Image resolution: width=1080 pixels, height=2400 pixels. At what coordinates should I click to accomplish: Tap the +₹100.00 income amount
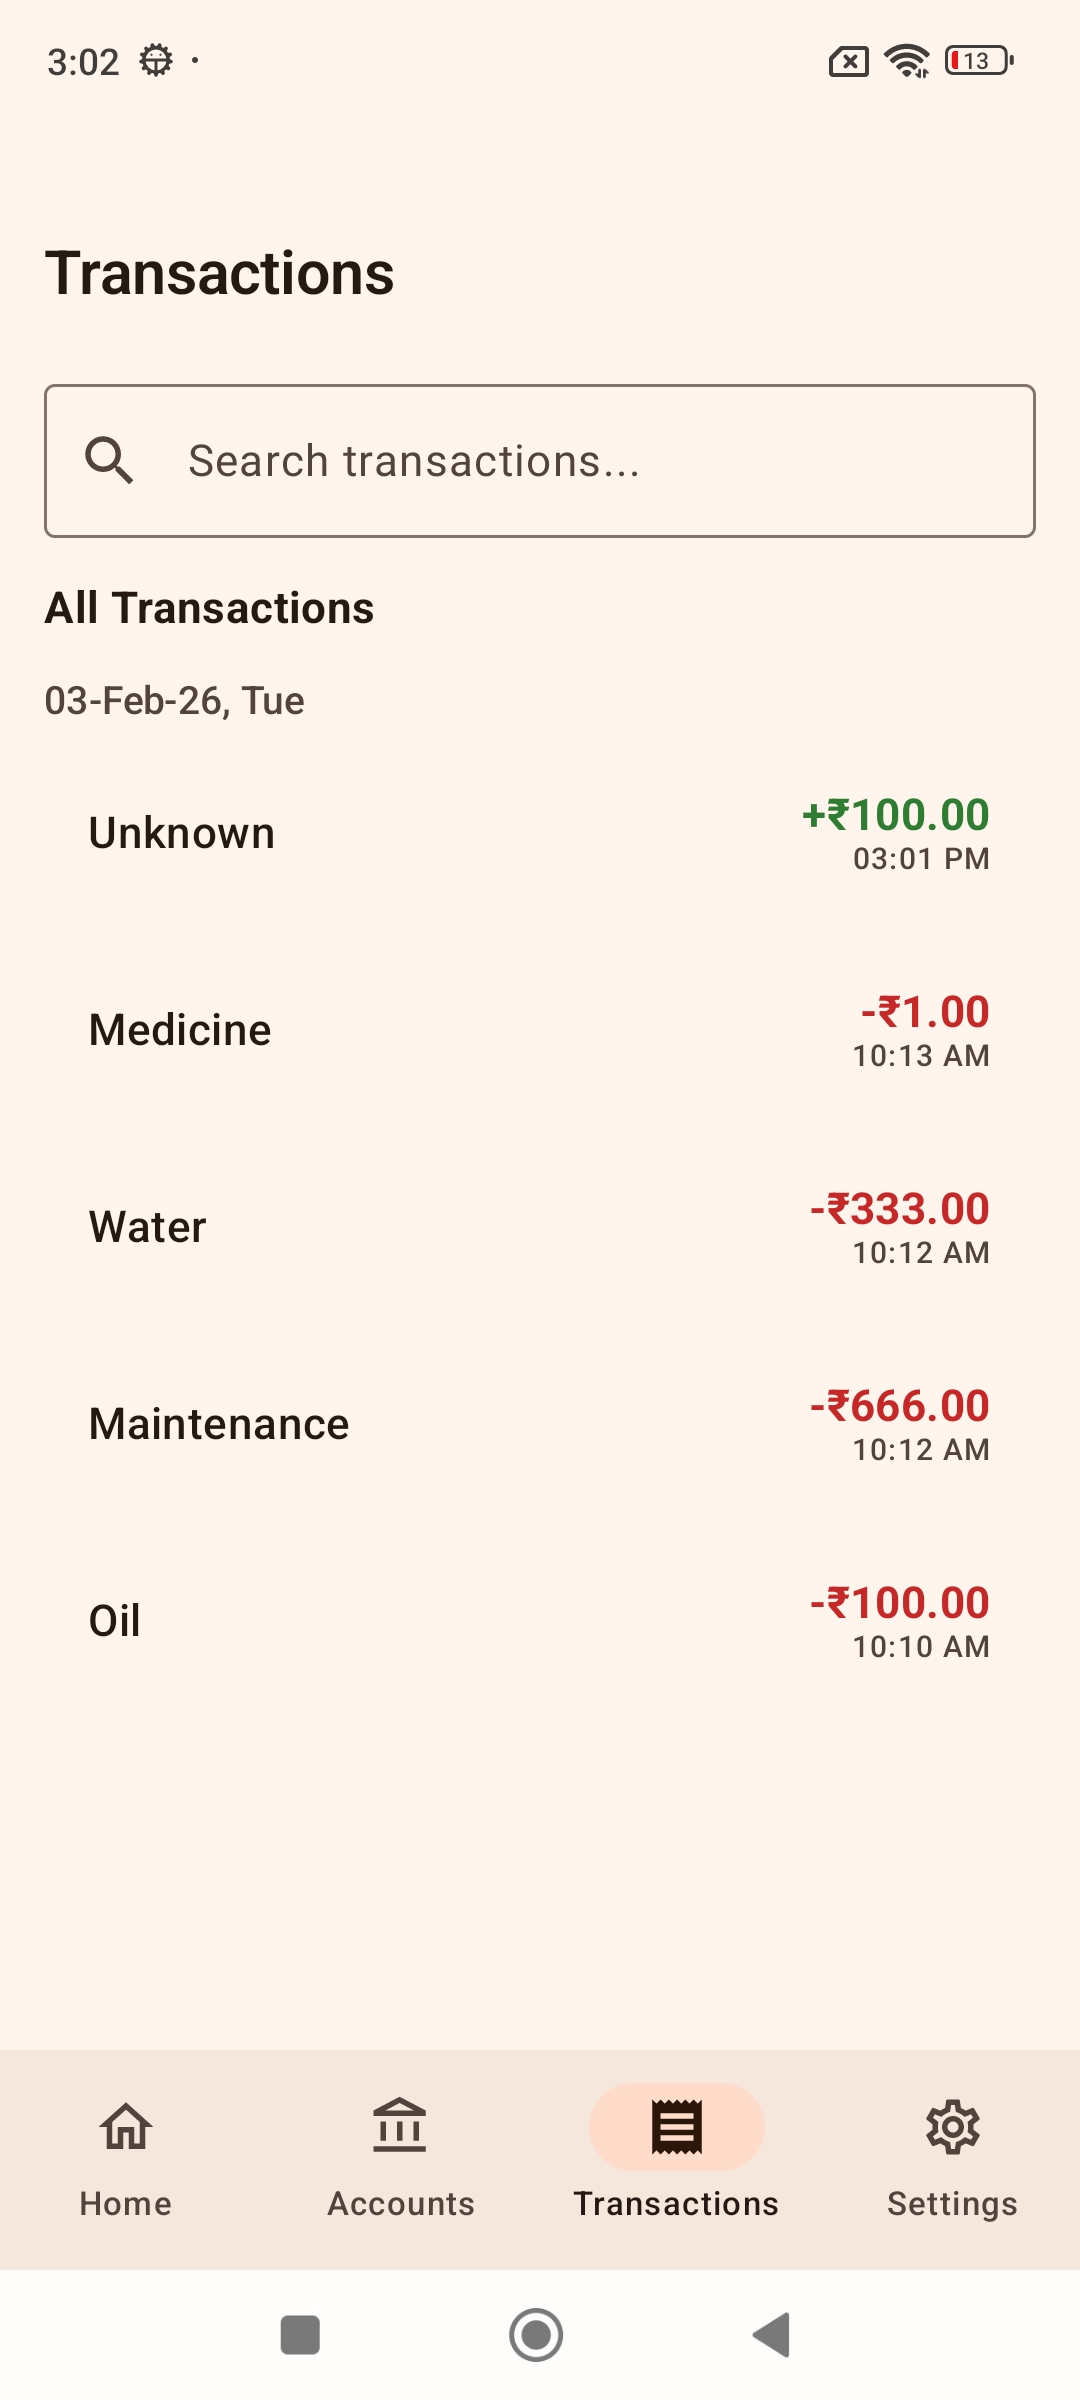(896, 815)
